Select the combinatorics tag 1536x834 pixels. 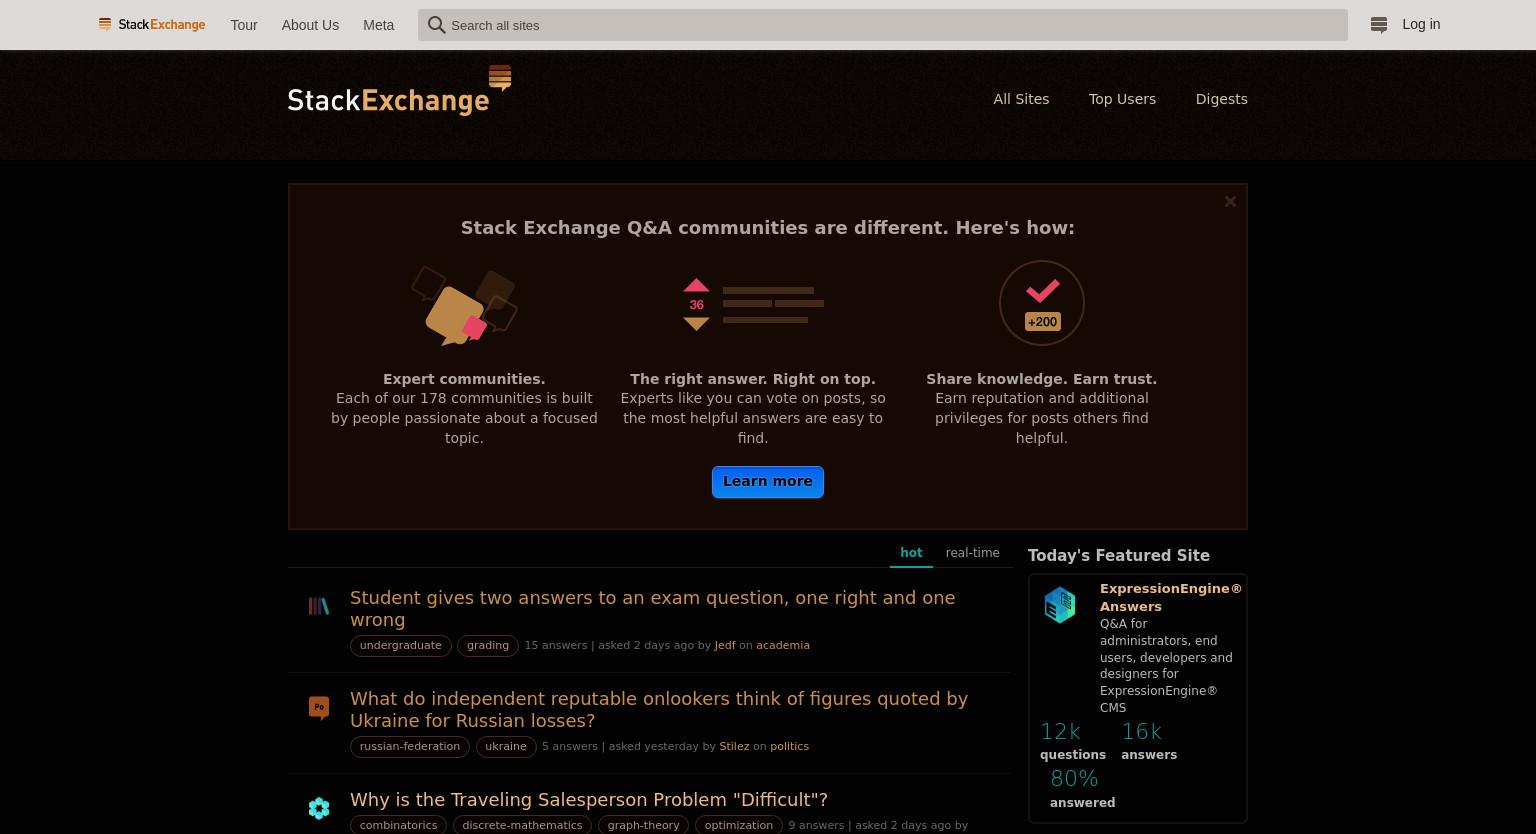coord(398,825)
